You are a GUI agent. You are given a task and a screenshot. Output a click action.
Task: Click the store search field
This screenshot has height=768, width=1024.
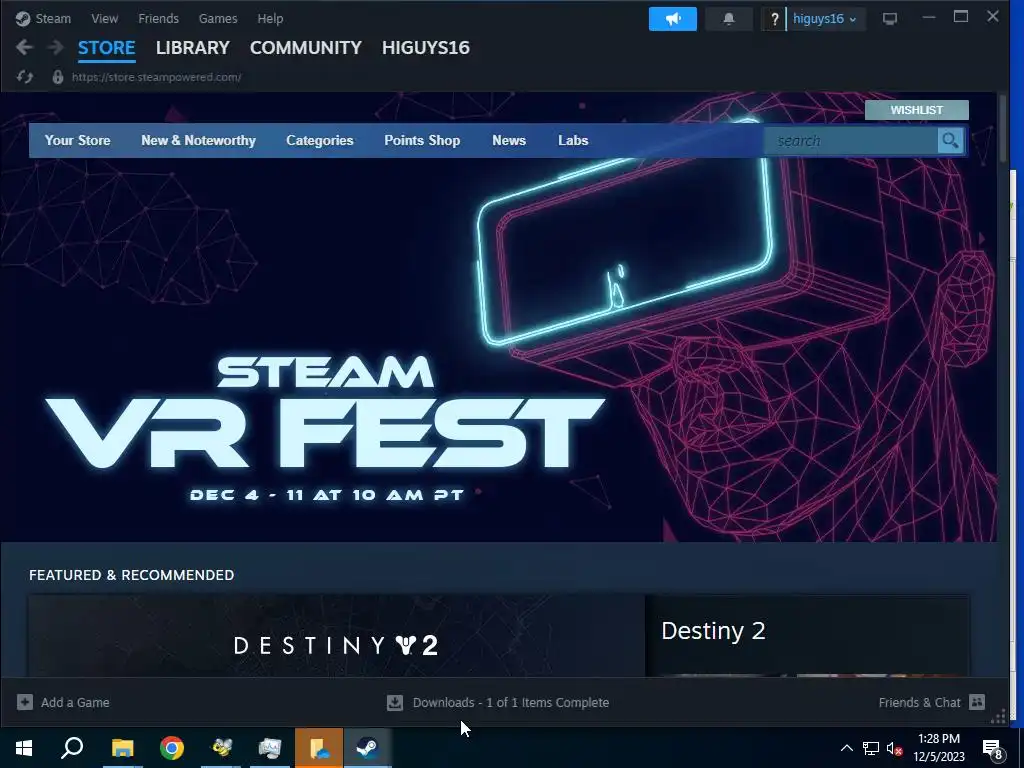(851, 140)
